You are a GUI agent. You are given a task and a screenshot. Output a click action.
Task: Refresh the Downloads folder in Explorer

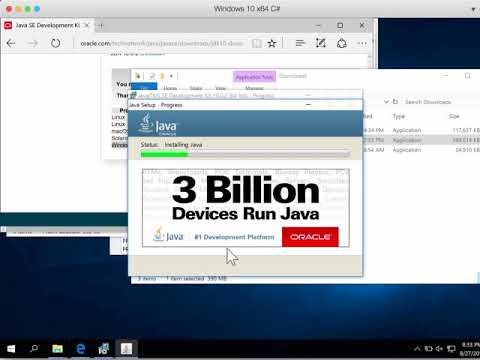tap(396, 102)
